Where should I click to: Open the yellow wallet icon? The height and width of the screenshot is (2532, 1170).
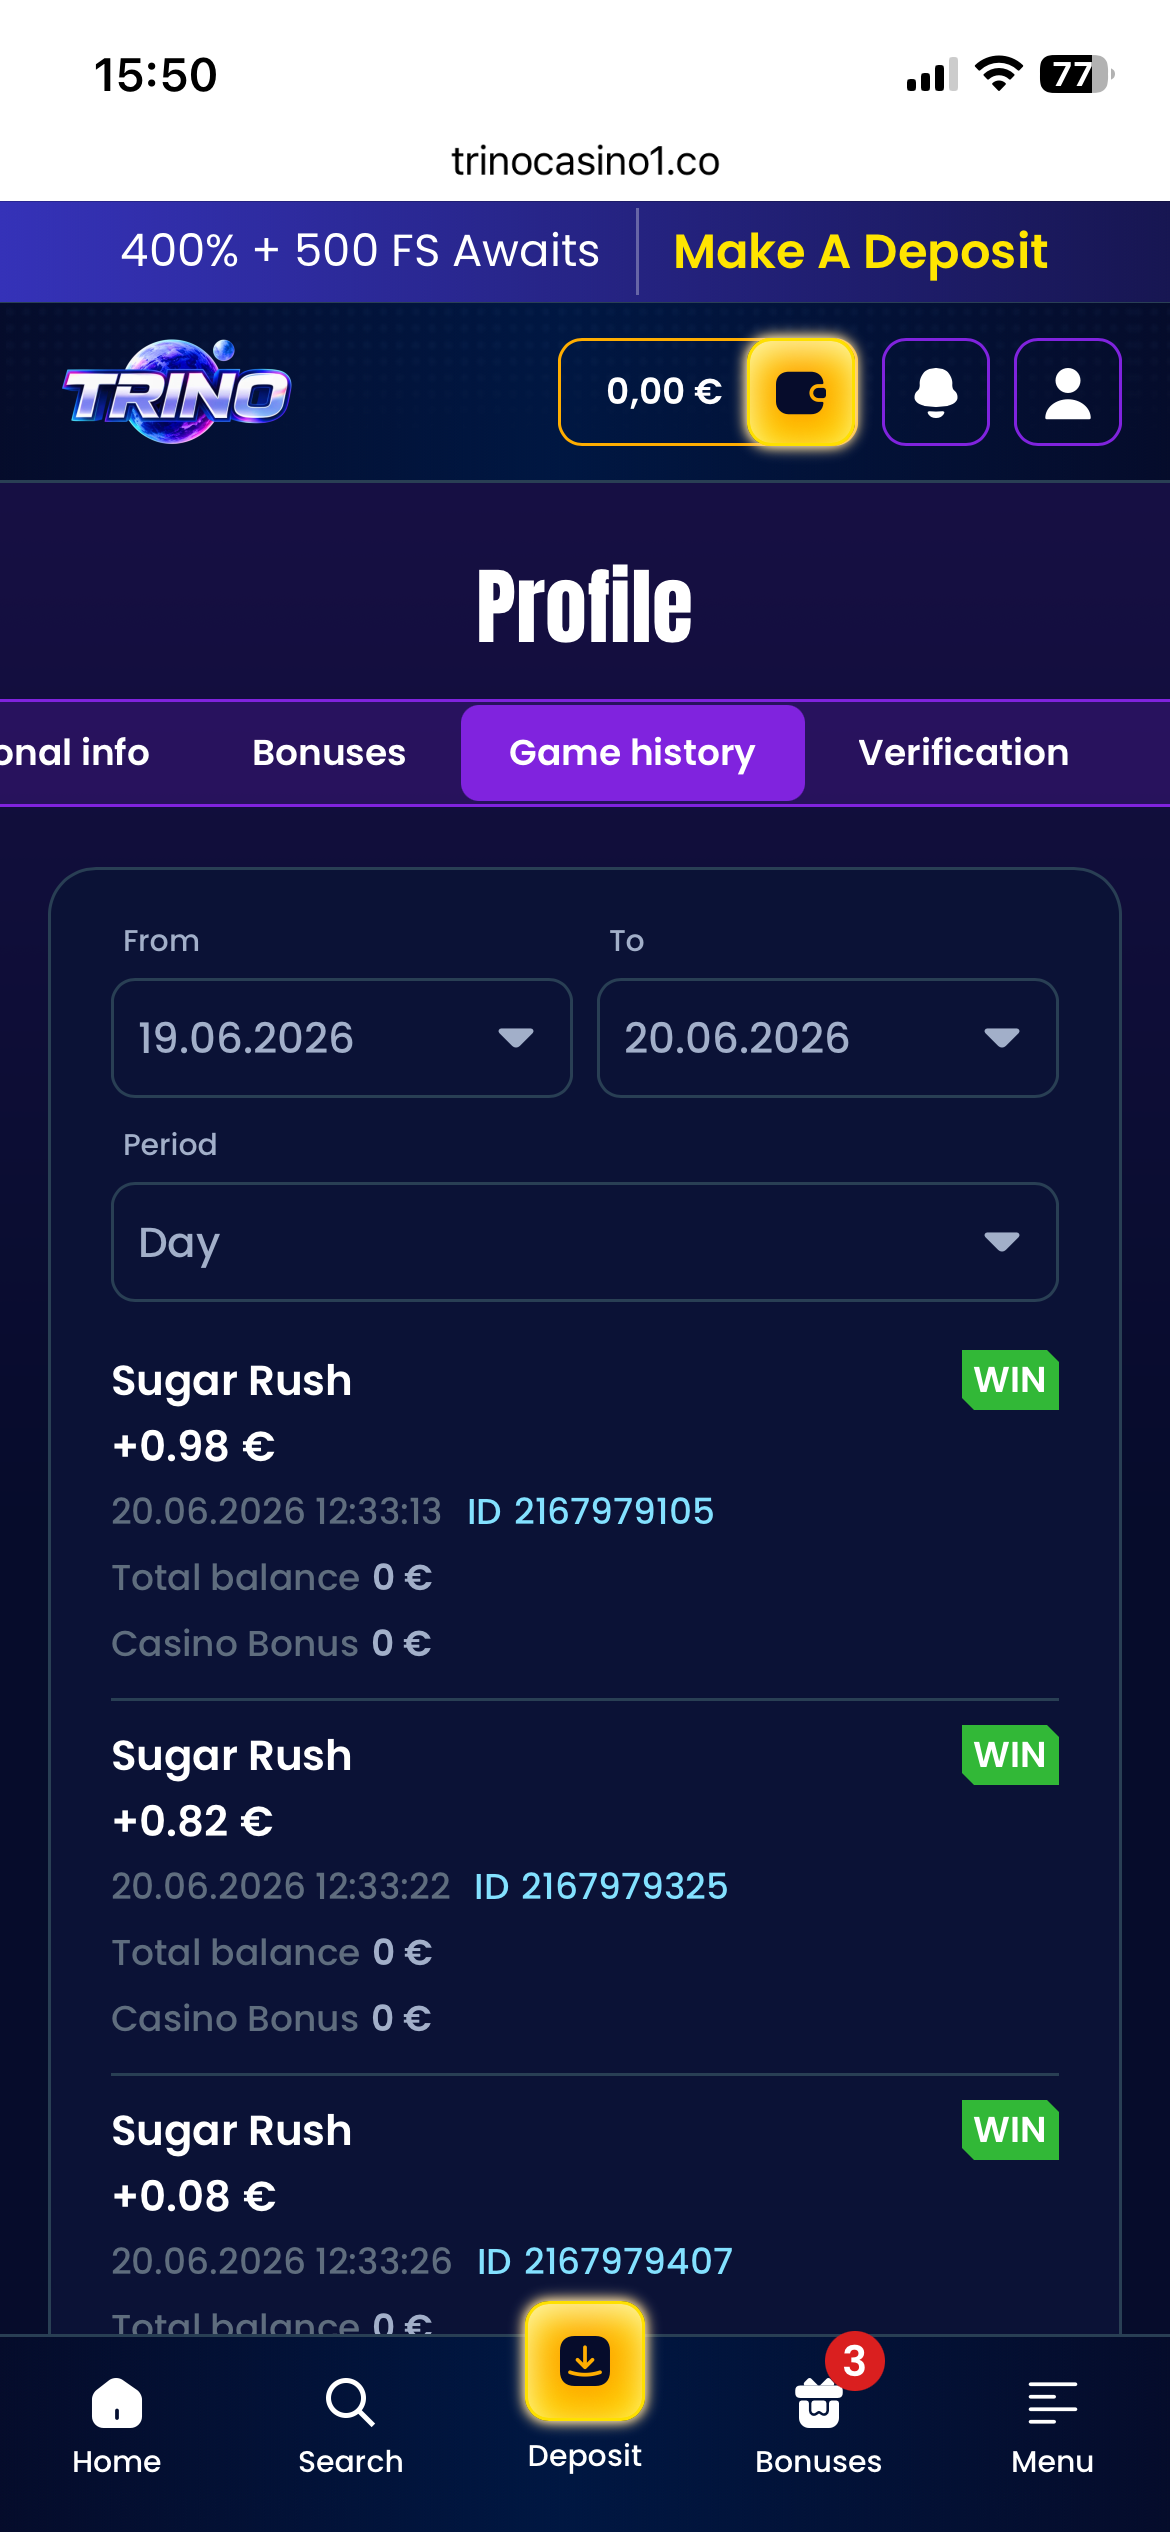[x=802, y=392]
